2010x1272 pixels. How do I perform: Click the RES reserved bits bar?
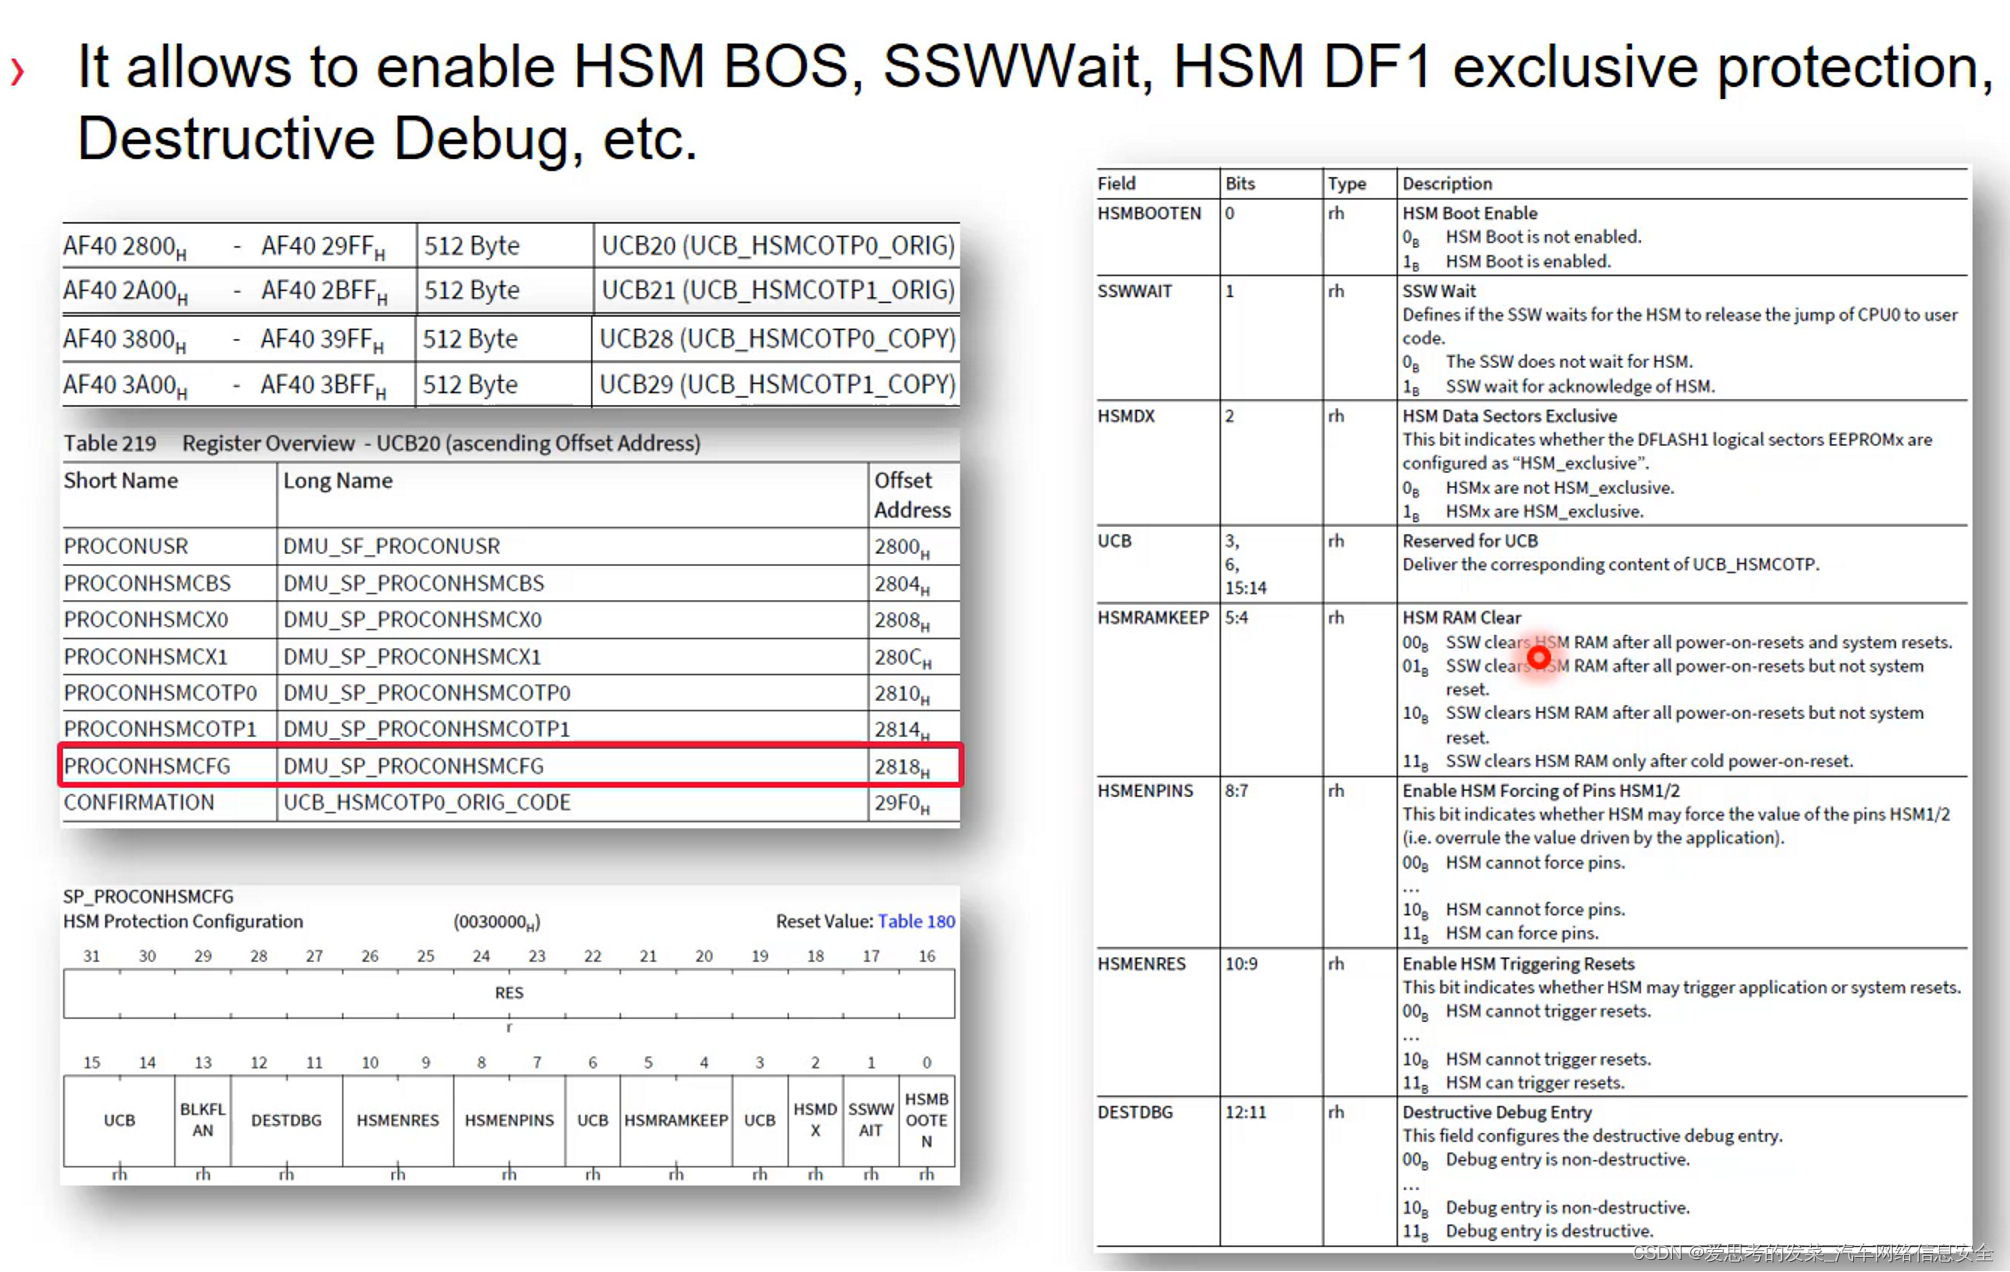click(x=509, y=993)
